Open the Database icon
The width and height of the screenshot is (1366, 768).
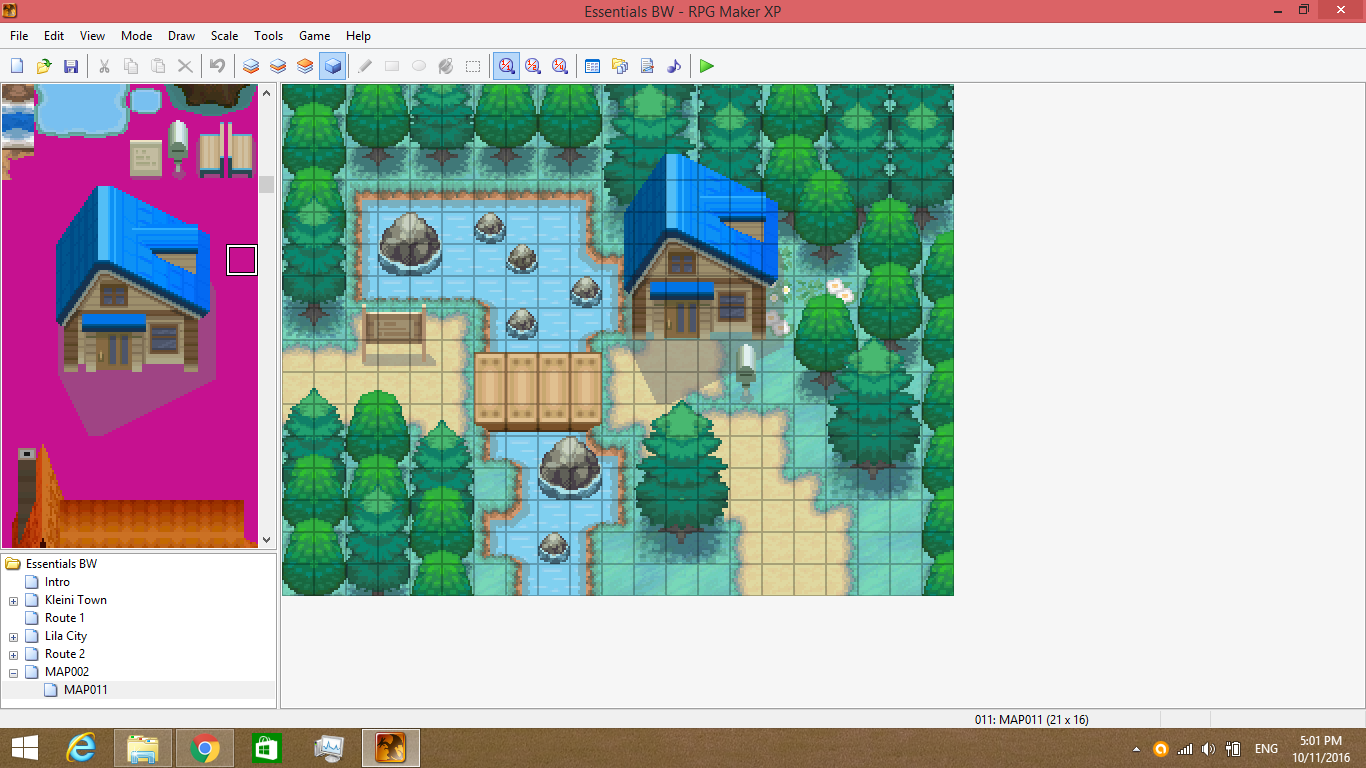pyautogui.click(x=592, y=66)
